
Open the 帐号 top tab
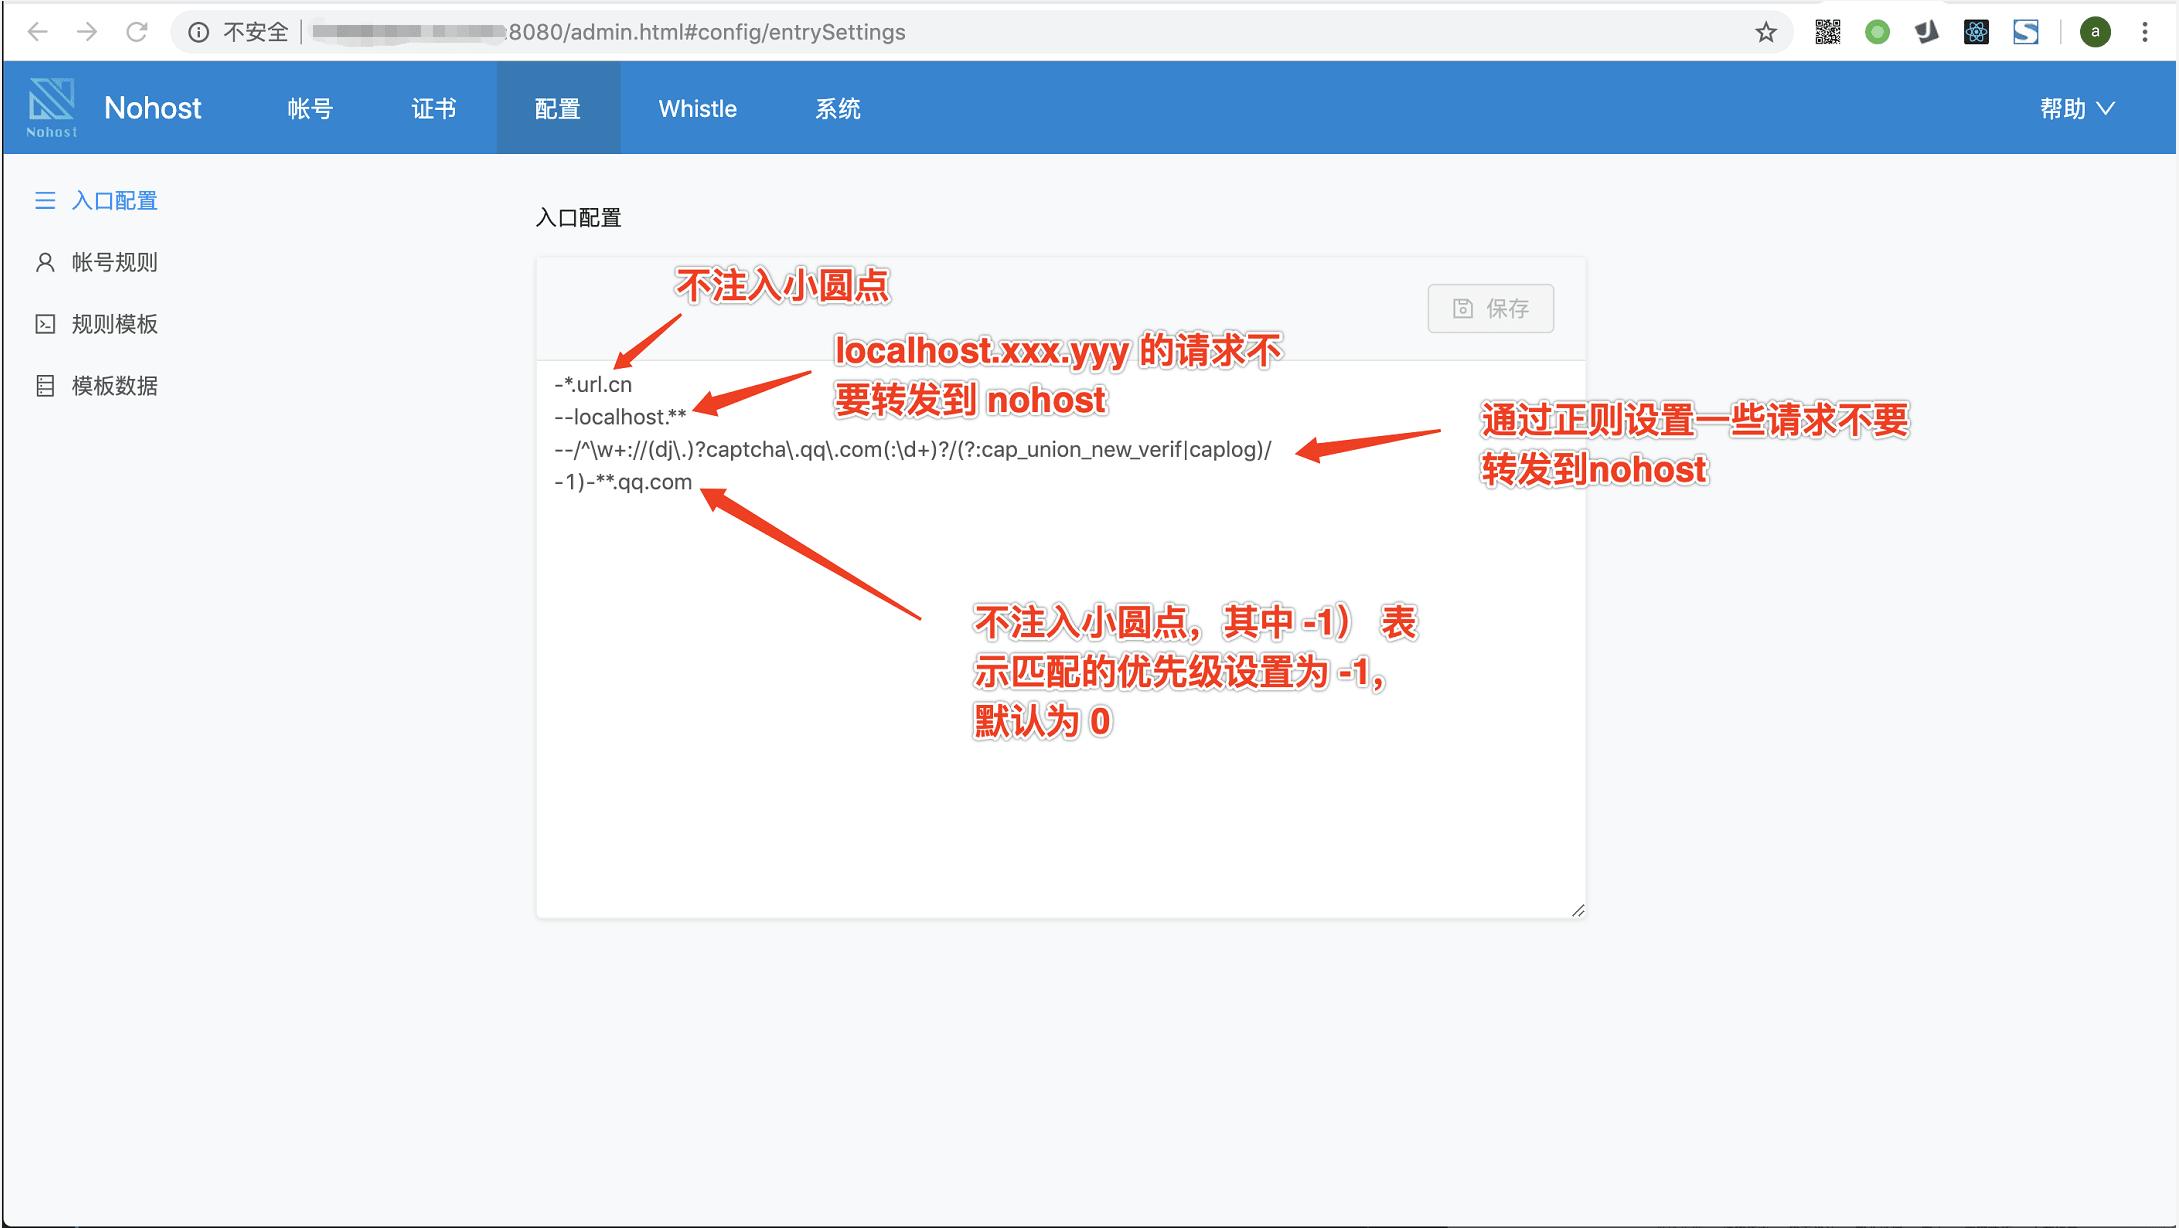tap(310, 108)
